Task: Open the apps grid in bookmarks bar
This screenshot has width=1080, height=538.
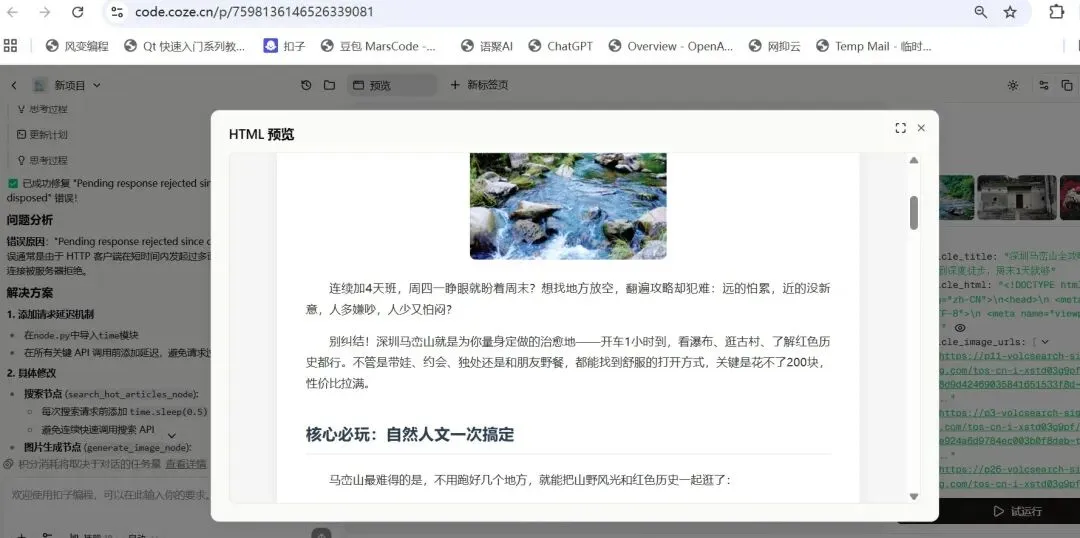Action: [10, 46]
